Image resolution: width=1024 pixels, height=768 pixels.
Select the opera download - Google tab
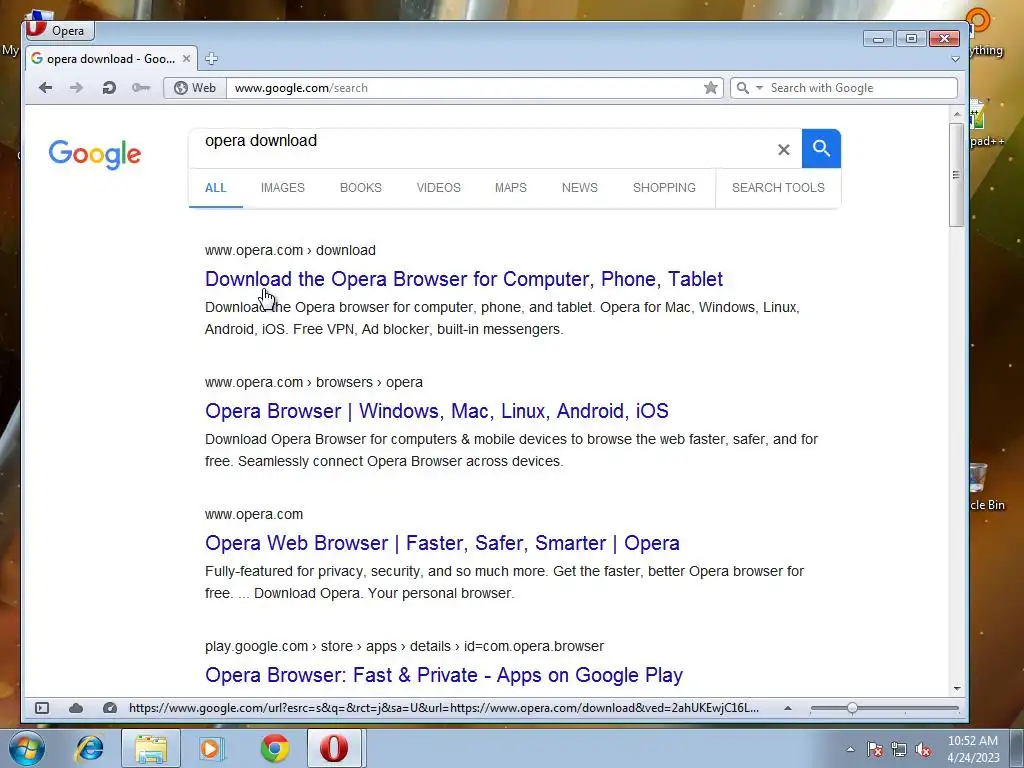[x=110, y=59]
